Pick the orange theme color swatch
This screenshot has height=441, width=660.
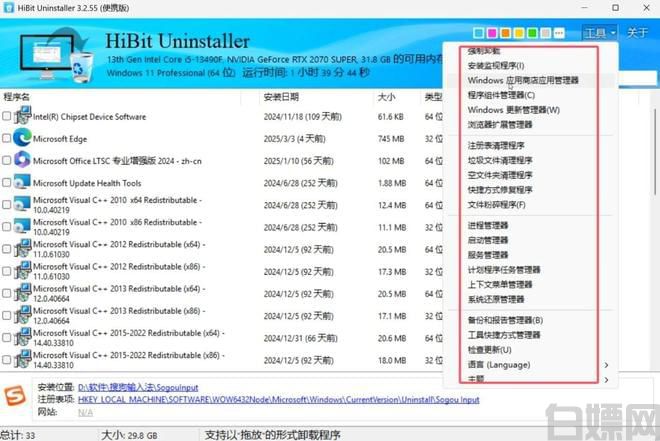(x=506, y=33)
